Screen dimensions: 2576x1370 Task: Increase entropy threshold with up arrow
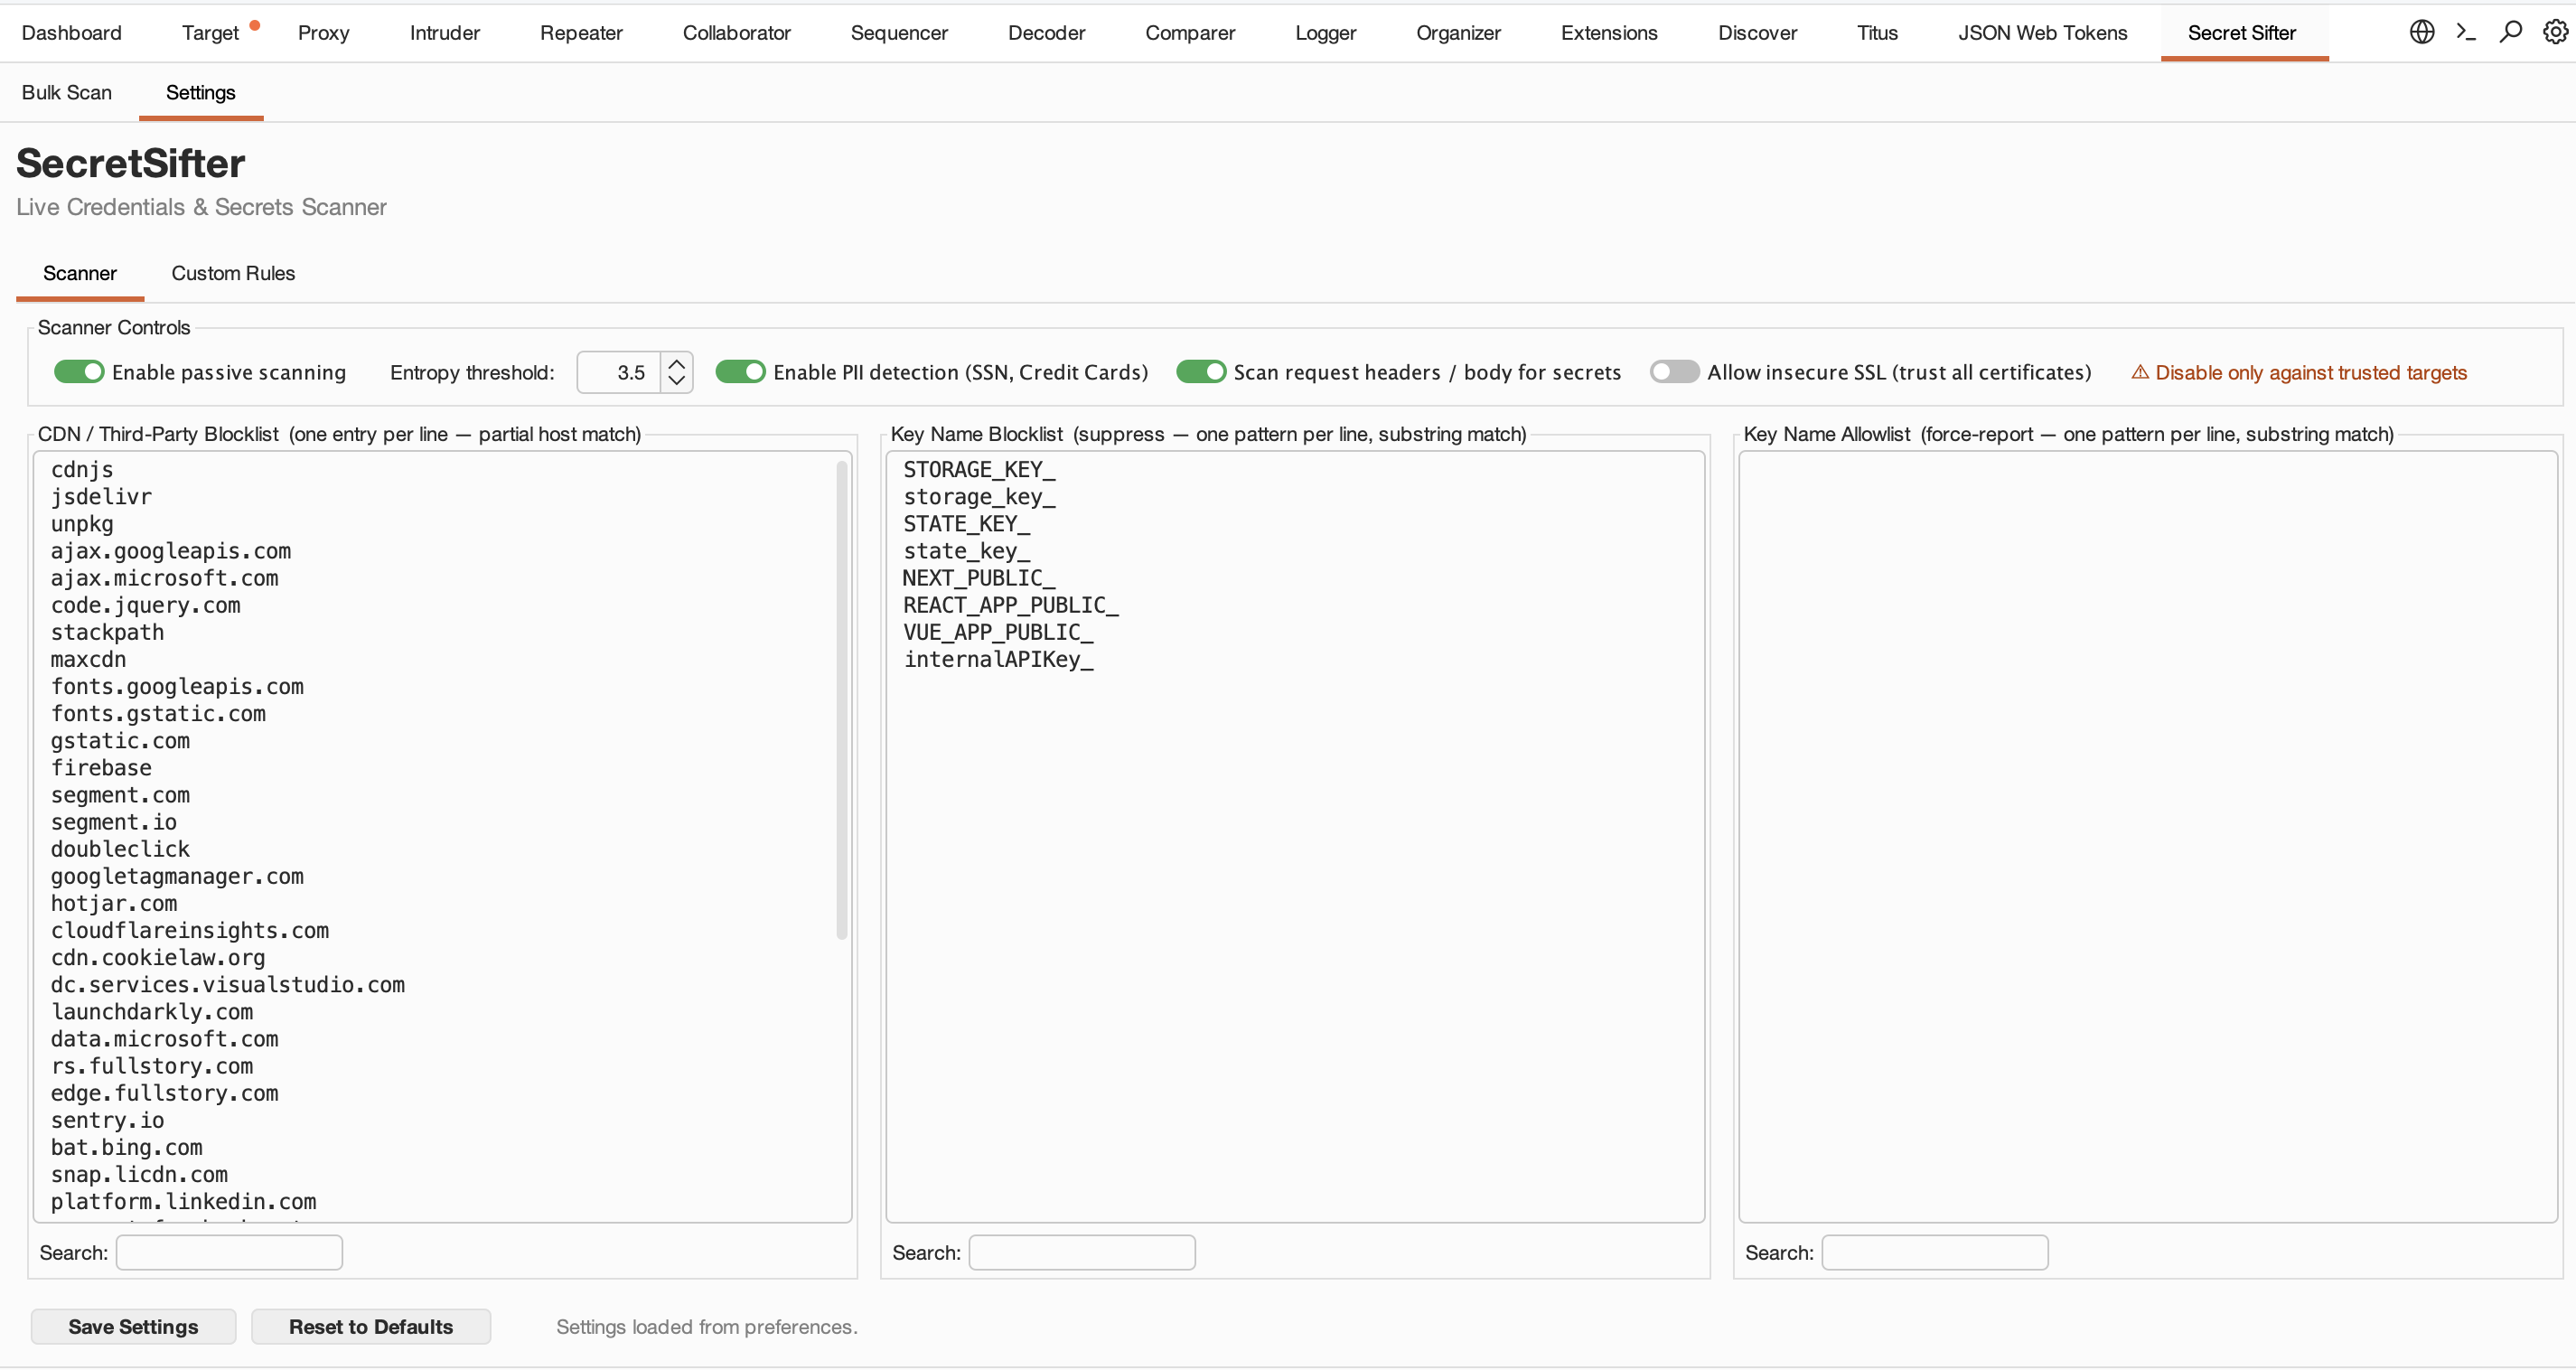pyautogui.click(x=677, y=363)
